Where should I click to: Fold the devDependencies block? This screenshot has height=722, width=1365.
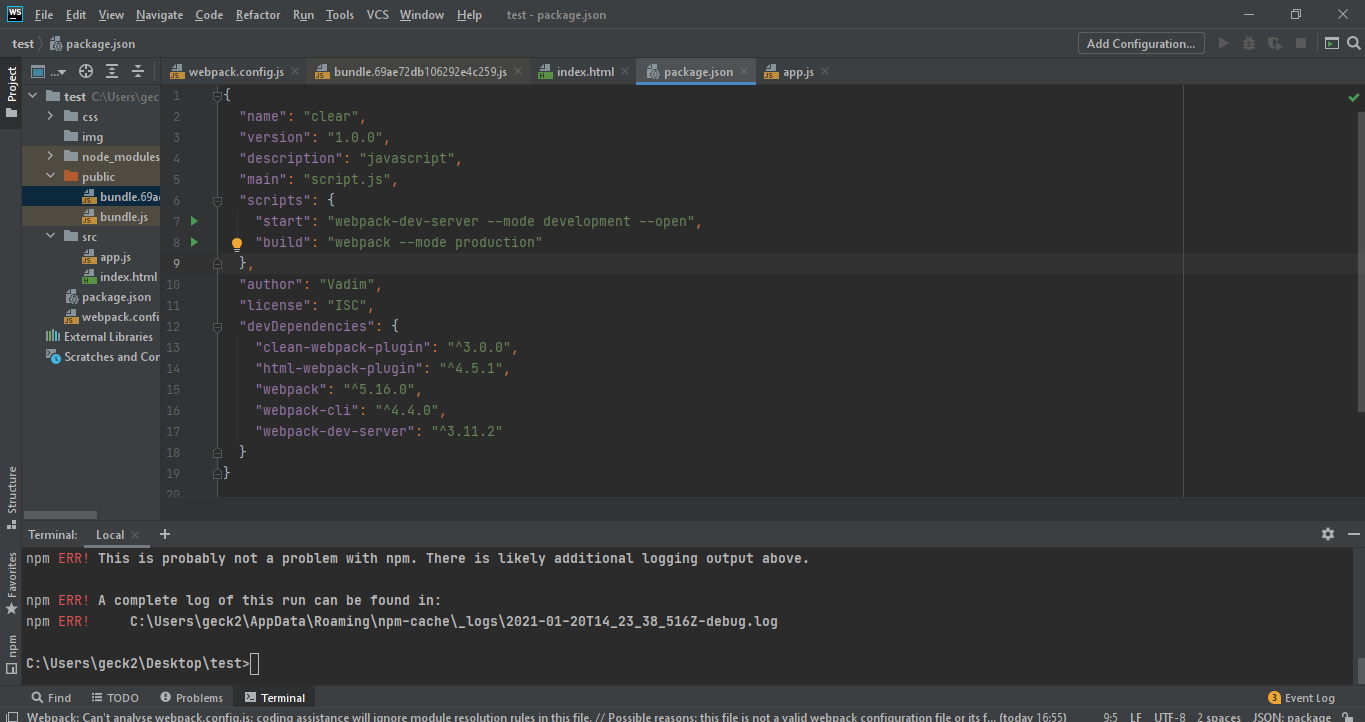pos(218,326)
